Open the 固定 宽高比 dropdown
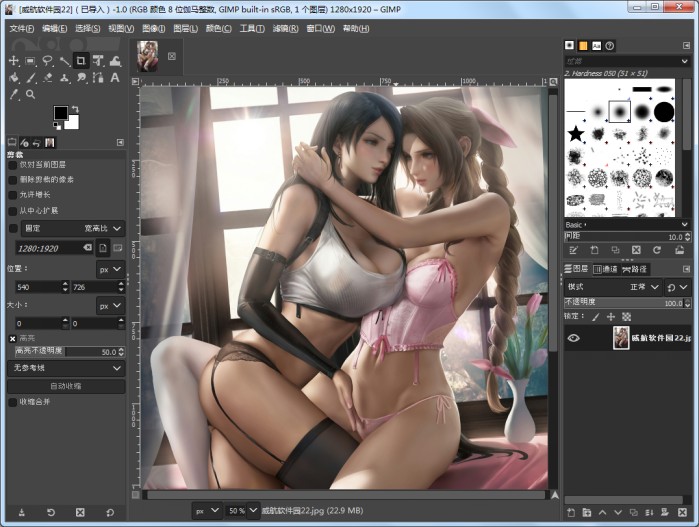The height and width of the screenshot is (527, 699). [73, 228]
